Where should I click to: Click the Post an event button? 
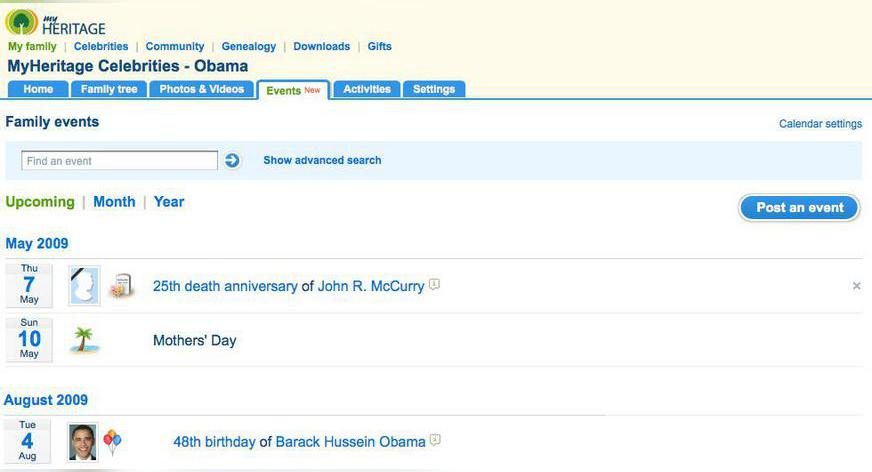(800, 208)
